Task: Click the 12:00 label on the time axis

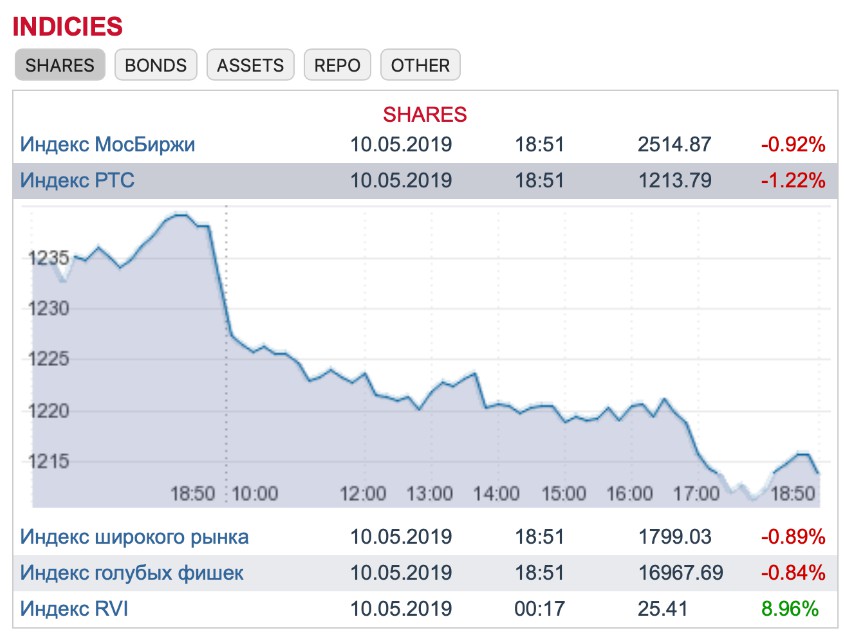Action: click(363, 493)
